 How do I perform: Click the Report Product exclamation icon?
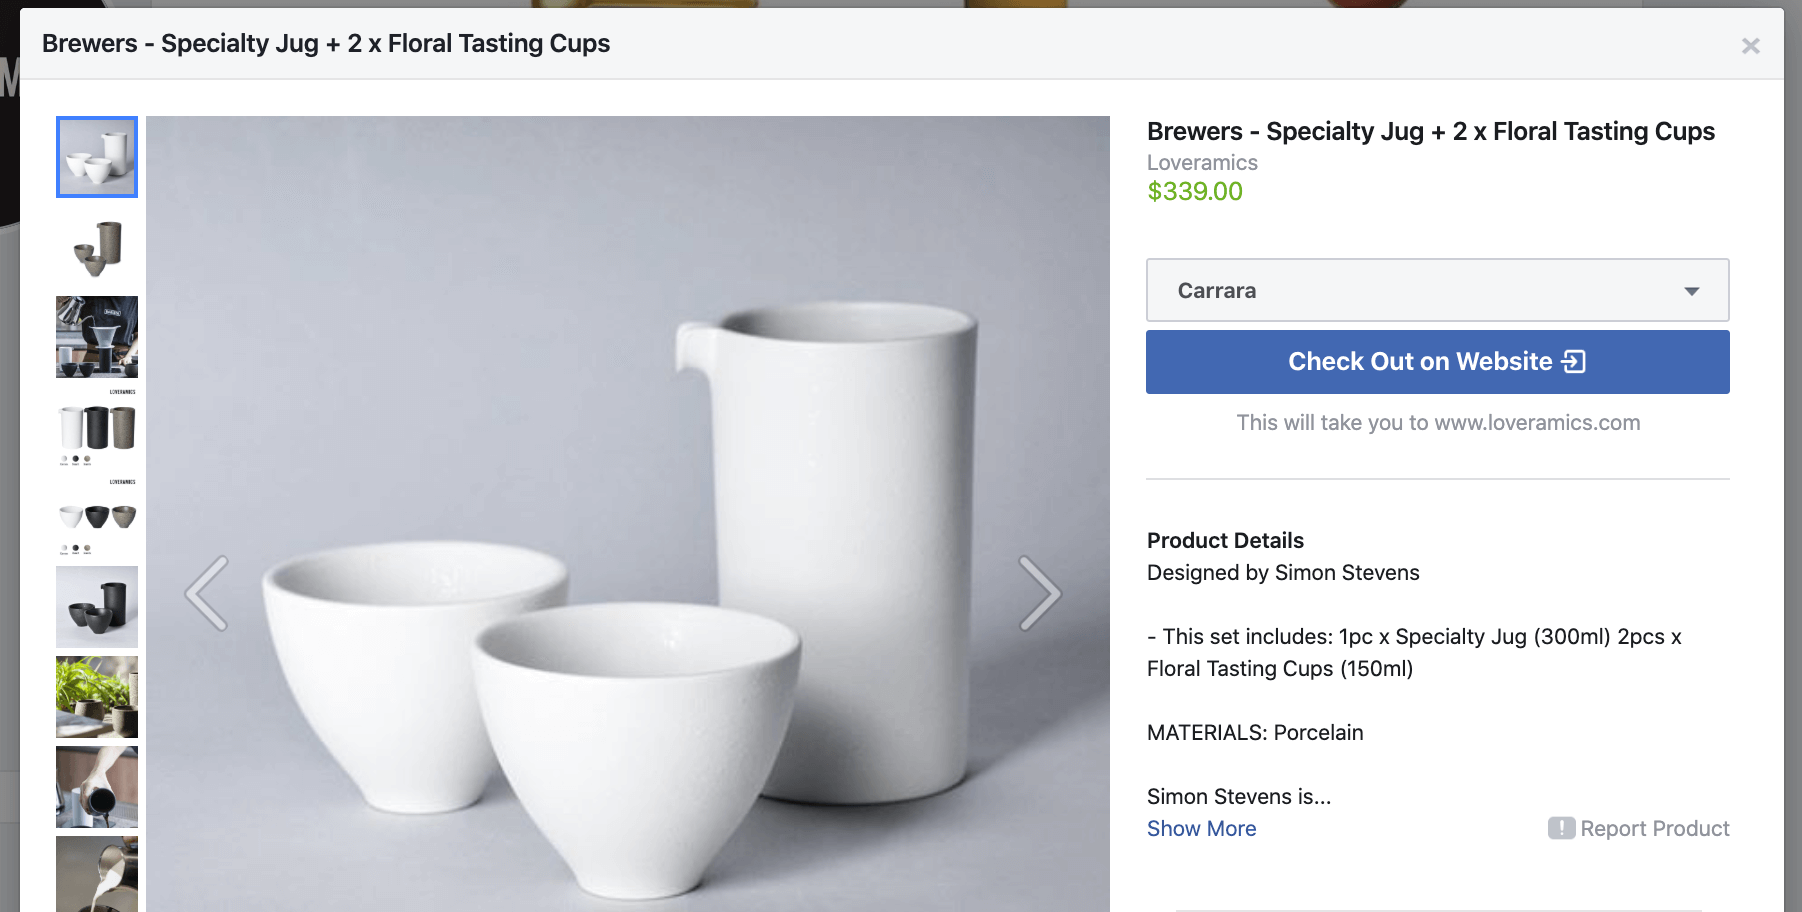pyautogui.click(x=1561, y=828)
